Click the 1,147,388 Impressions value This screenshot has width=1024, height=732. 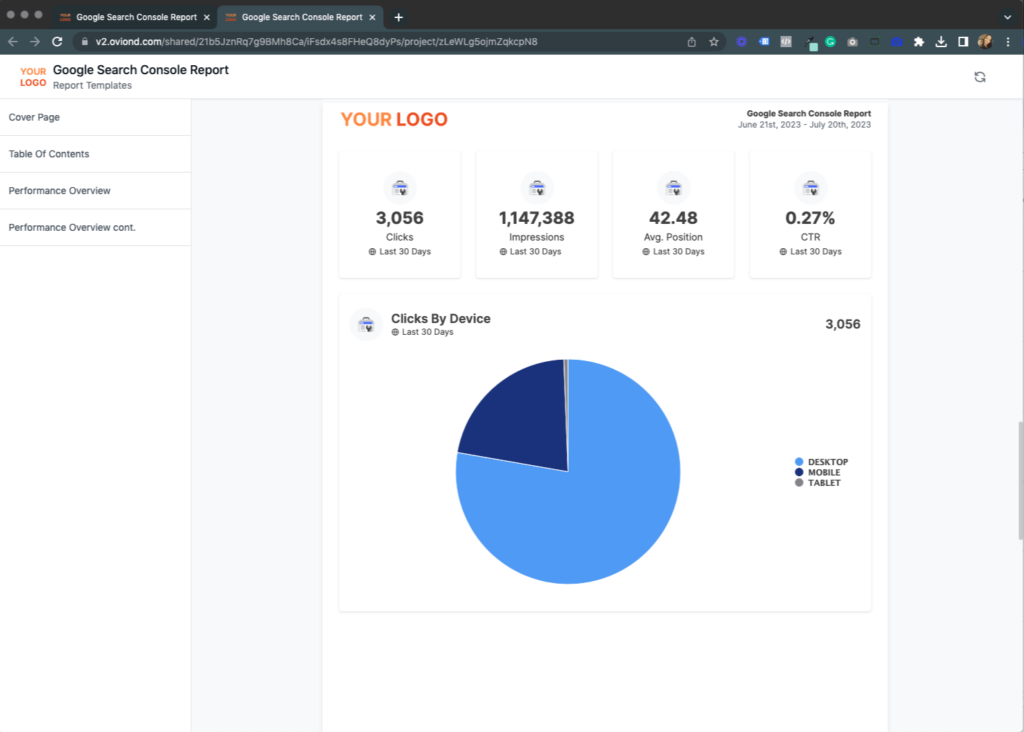pyautogui.click(x=537, y=218)
